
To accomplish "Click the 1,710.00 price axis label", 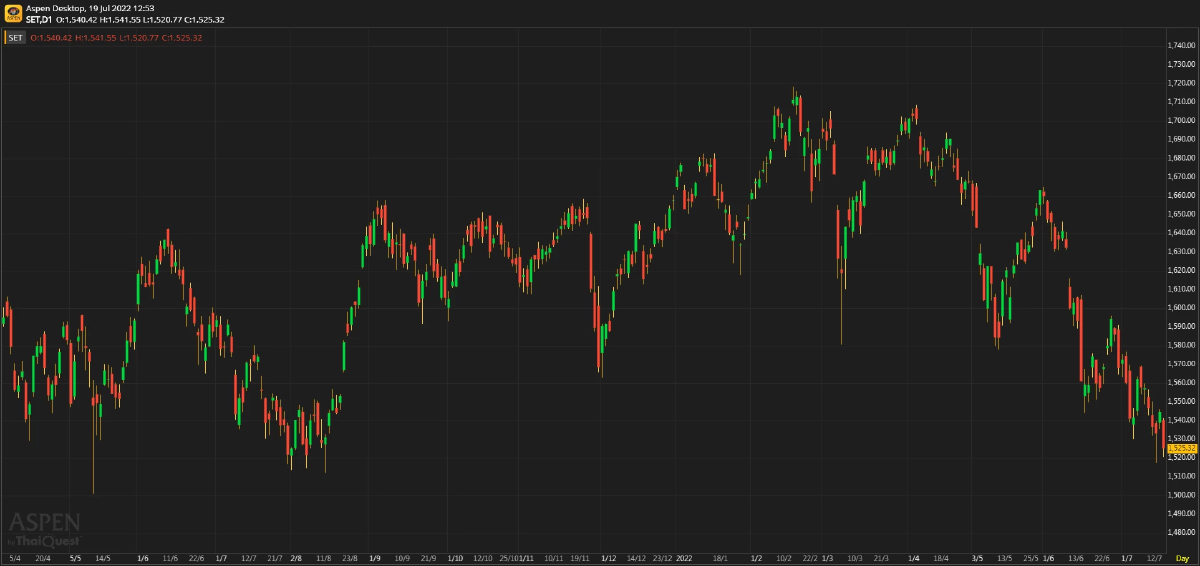I will pyautogui.click(x=1182, y=101).
